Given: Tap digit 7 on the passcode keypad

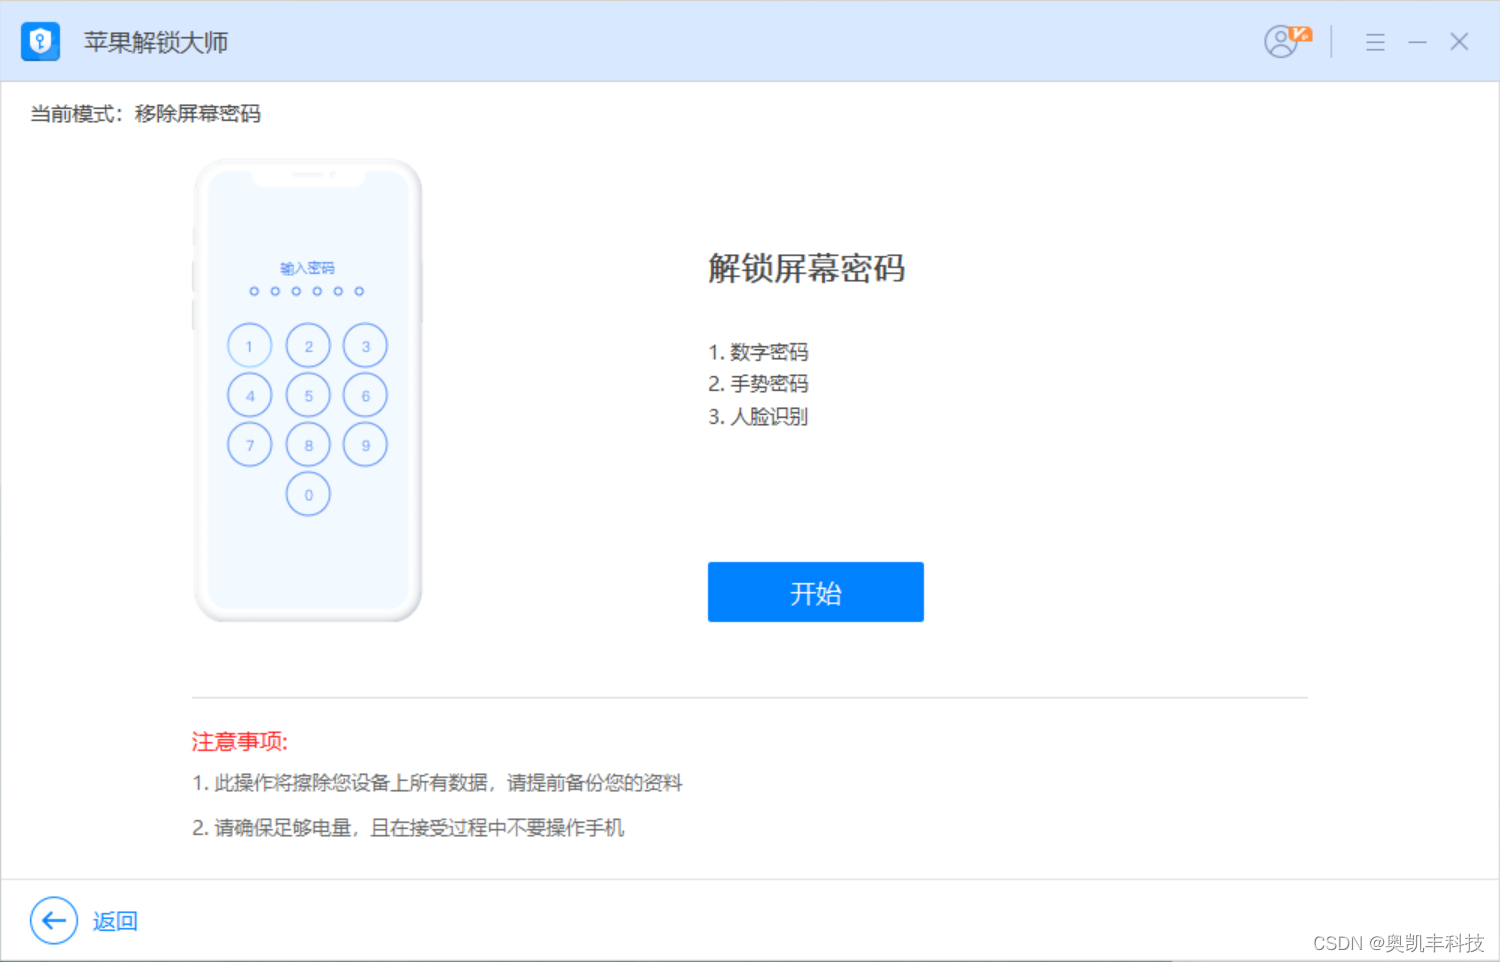Looking at the screenshot, I should click(249, 445).
